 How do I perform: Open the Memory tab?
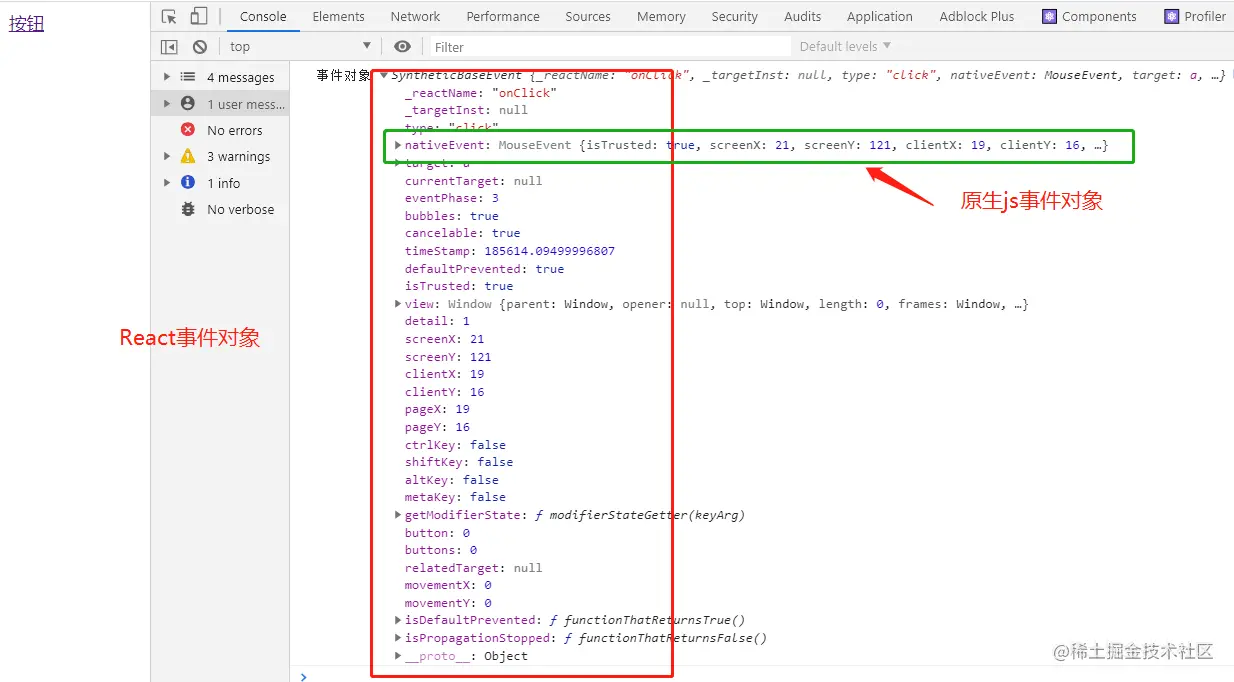(661, 16)
